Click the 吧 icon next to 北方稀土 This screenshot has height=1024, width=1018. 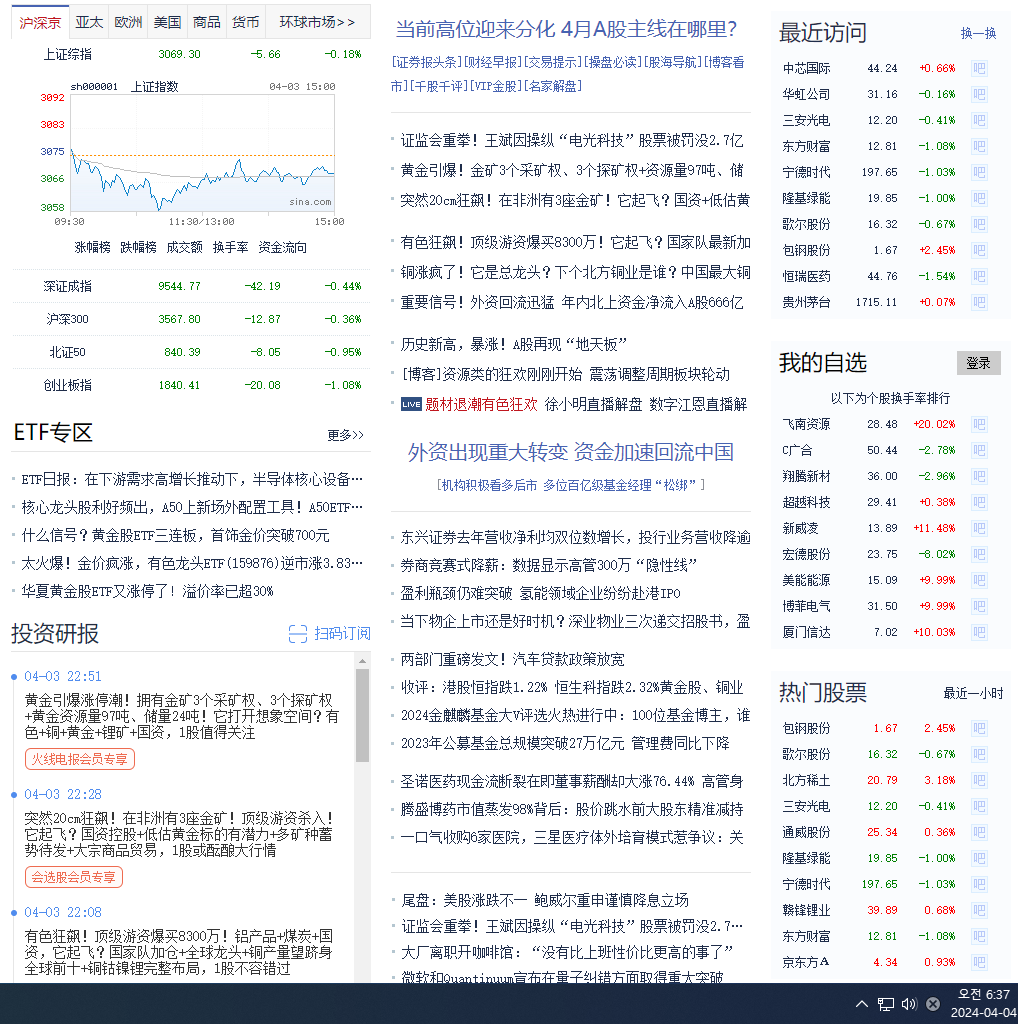tap(979, 780)
